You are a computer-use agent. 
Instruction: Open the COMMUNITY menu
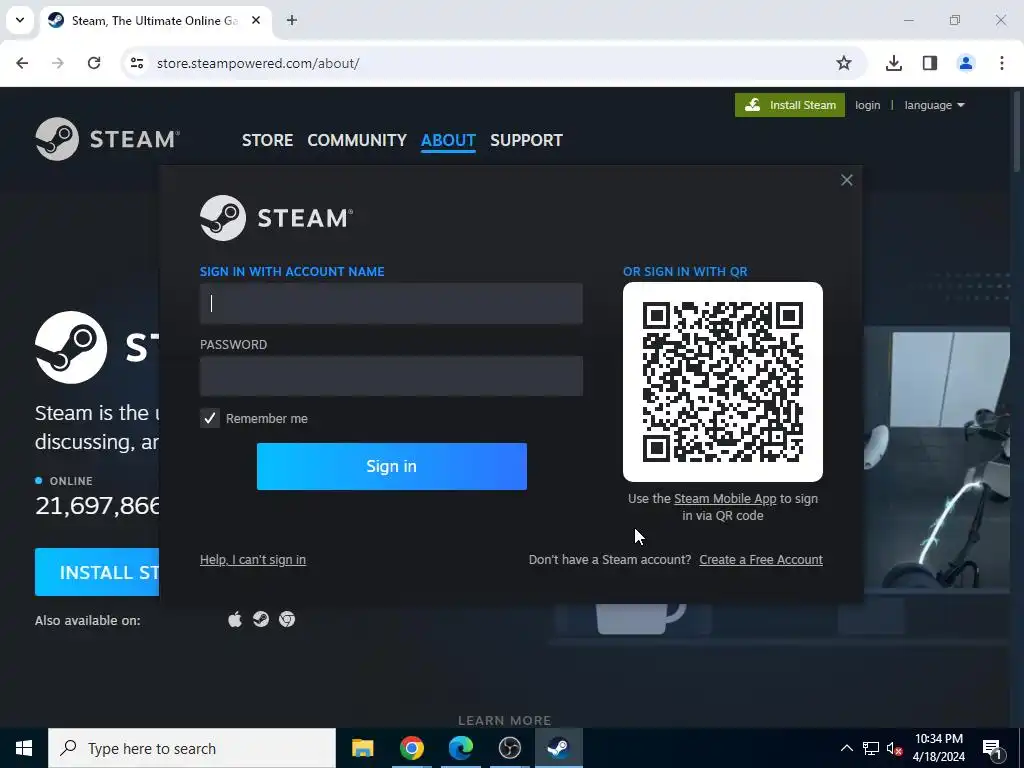[357, 140]
